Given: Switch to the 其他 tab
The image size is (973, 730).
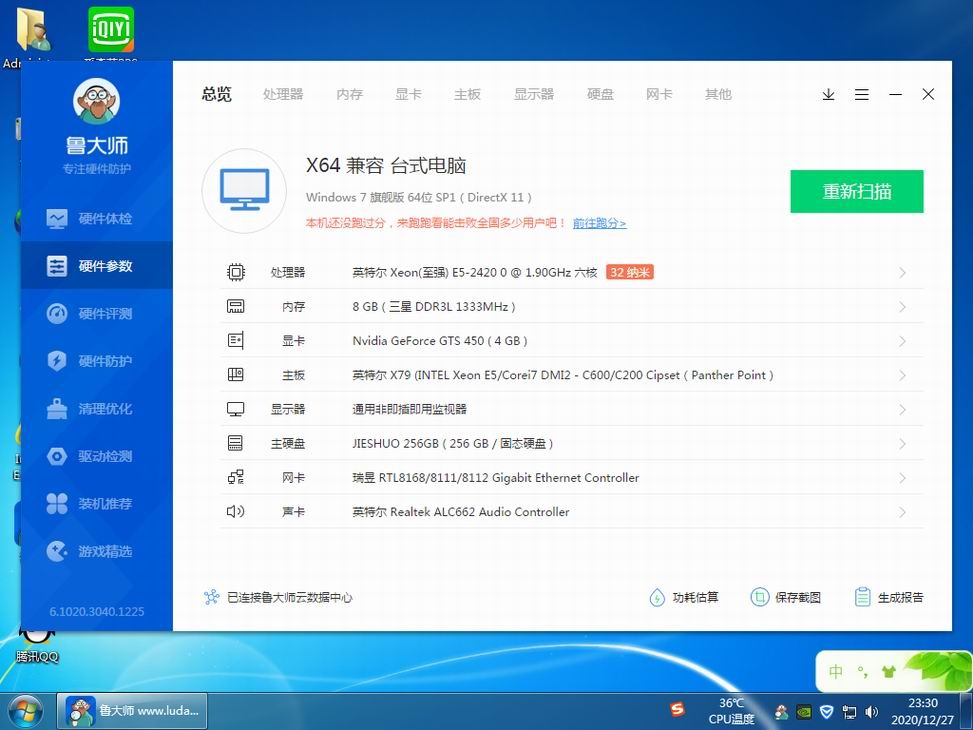Looking at the screenshot, I should coord(718,94).
